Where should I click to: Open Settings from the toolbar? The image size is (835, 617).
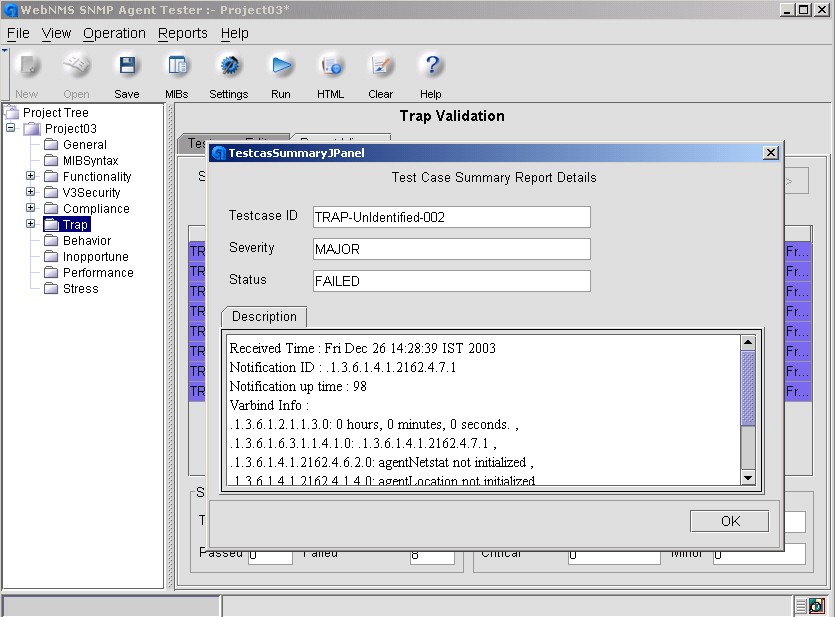click(x=229, y=67)
